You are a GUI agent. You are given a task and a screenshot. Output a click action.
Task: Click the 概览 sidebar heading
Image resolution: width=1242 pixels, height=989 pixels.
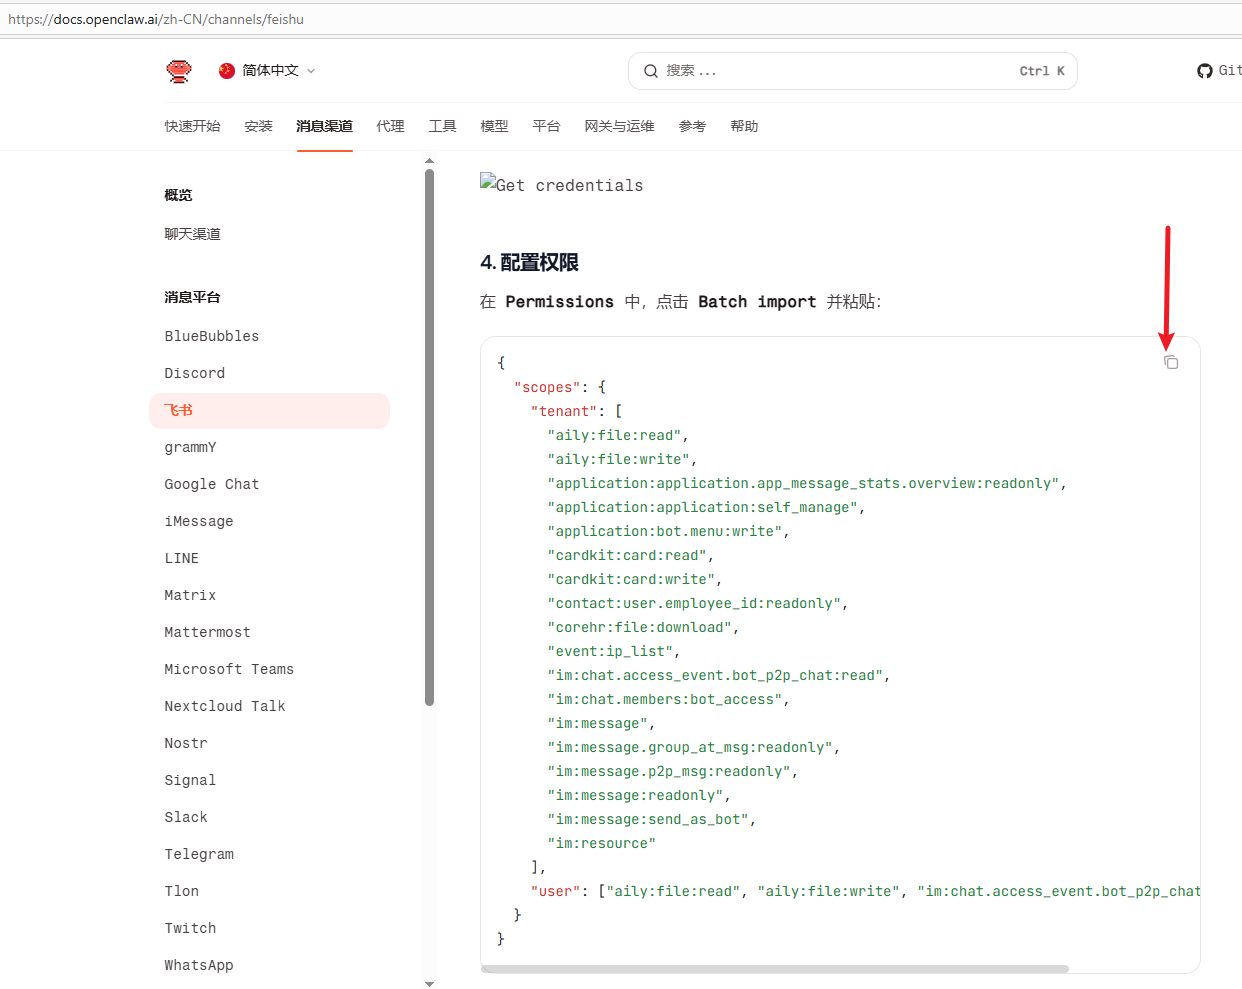[x=179, y=195]
